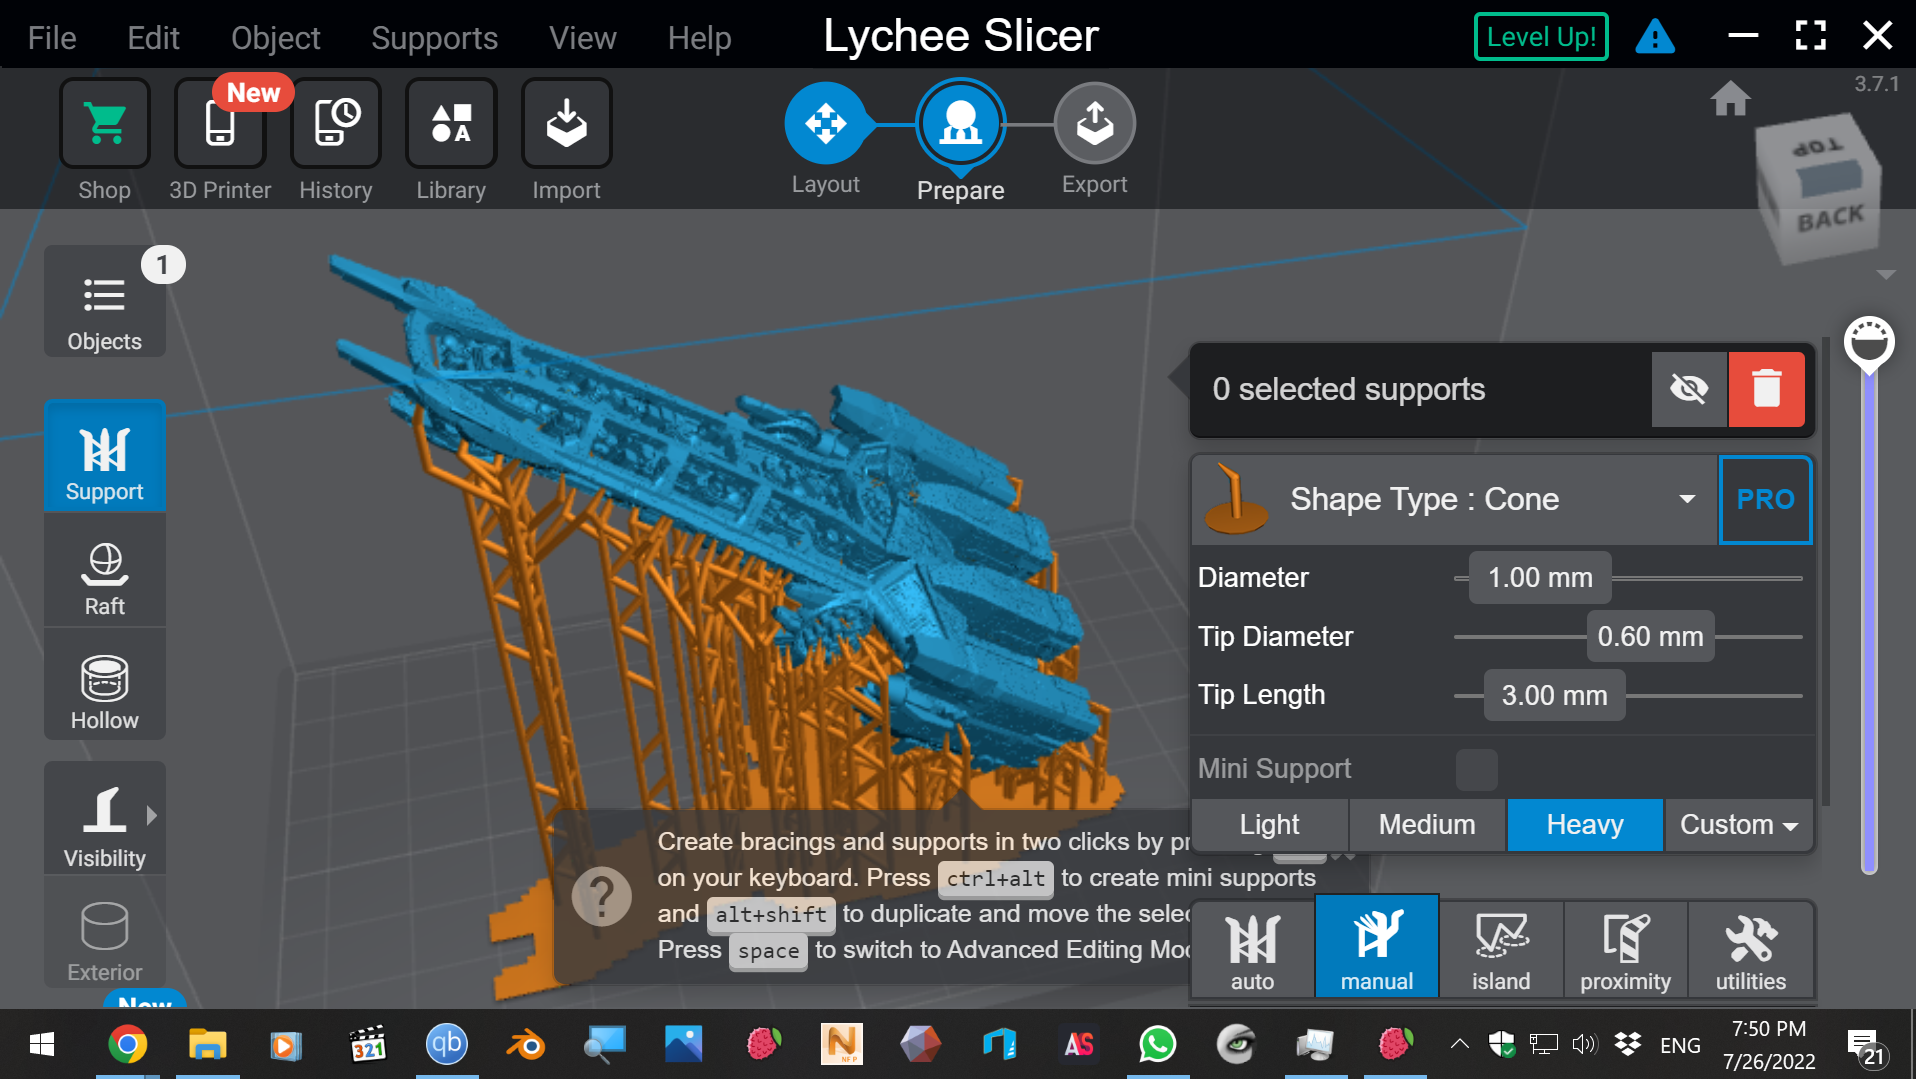Select the Light support preset

pyautogui.click(x=1270, y=824)
